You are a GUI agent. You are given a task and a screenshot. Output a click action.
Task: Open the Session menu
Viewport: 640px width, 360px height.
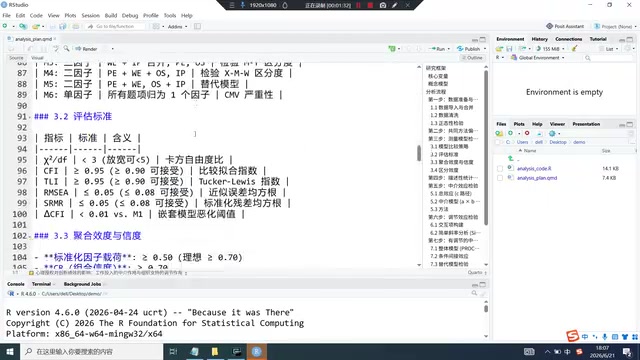[x=90, y=16]
